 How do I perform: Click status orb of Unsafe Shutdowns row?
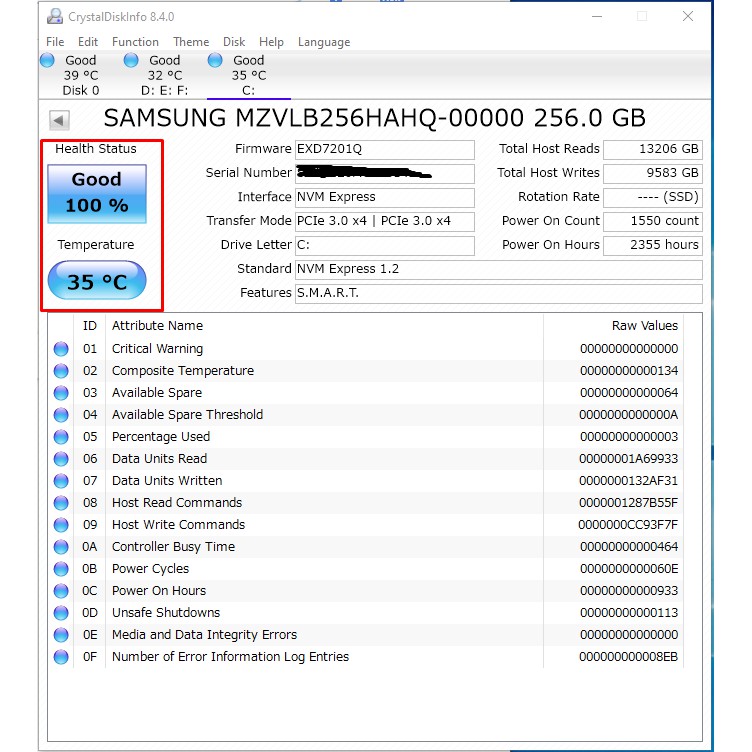pos(61,613)
